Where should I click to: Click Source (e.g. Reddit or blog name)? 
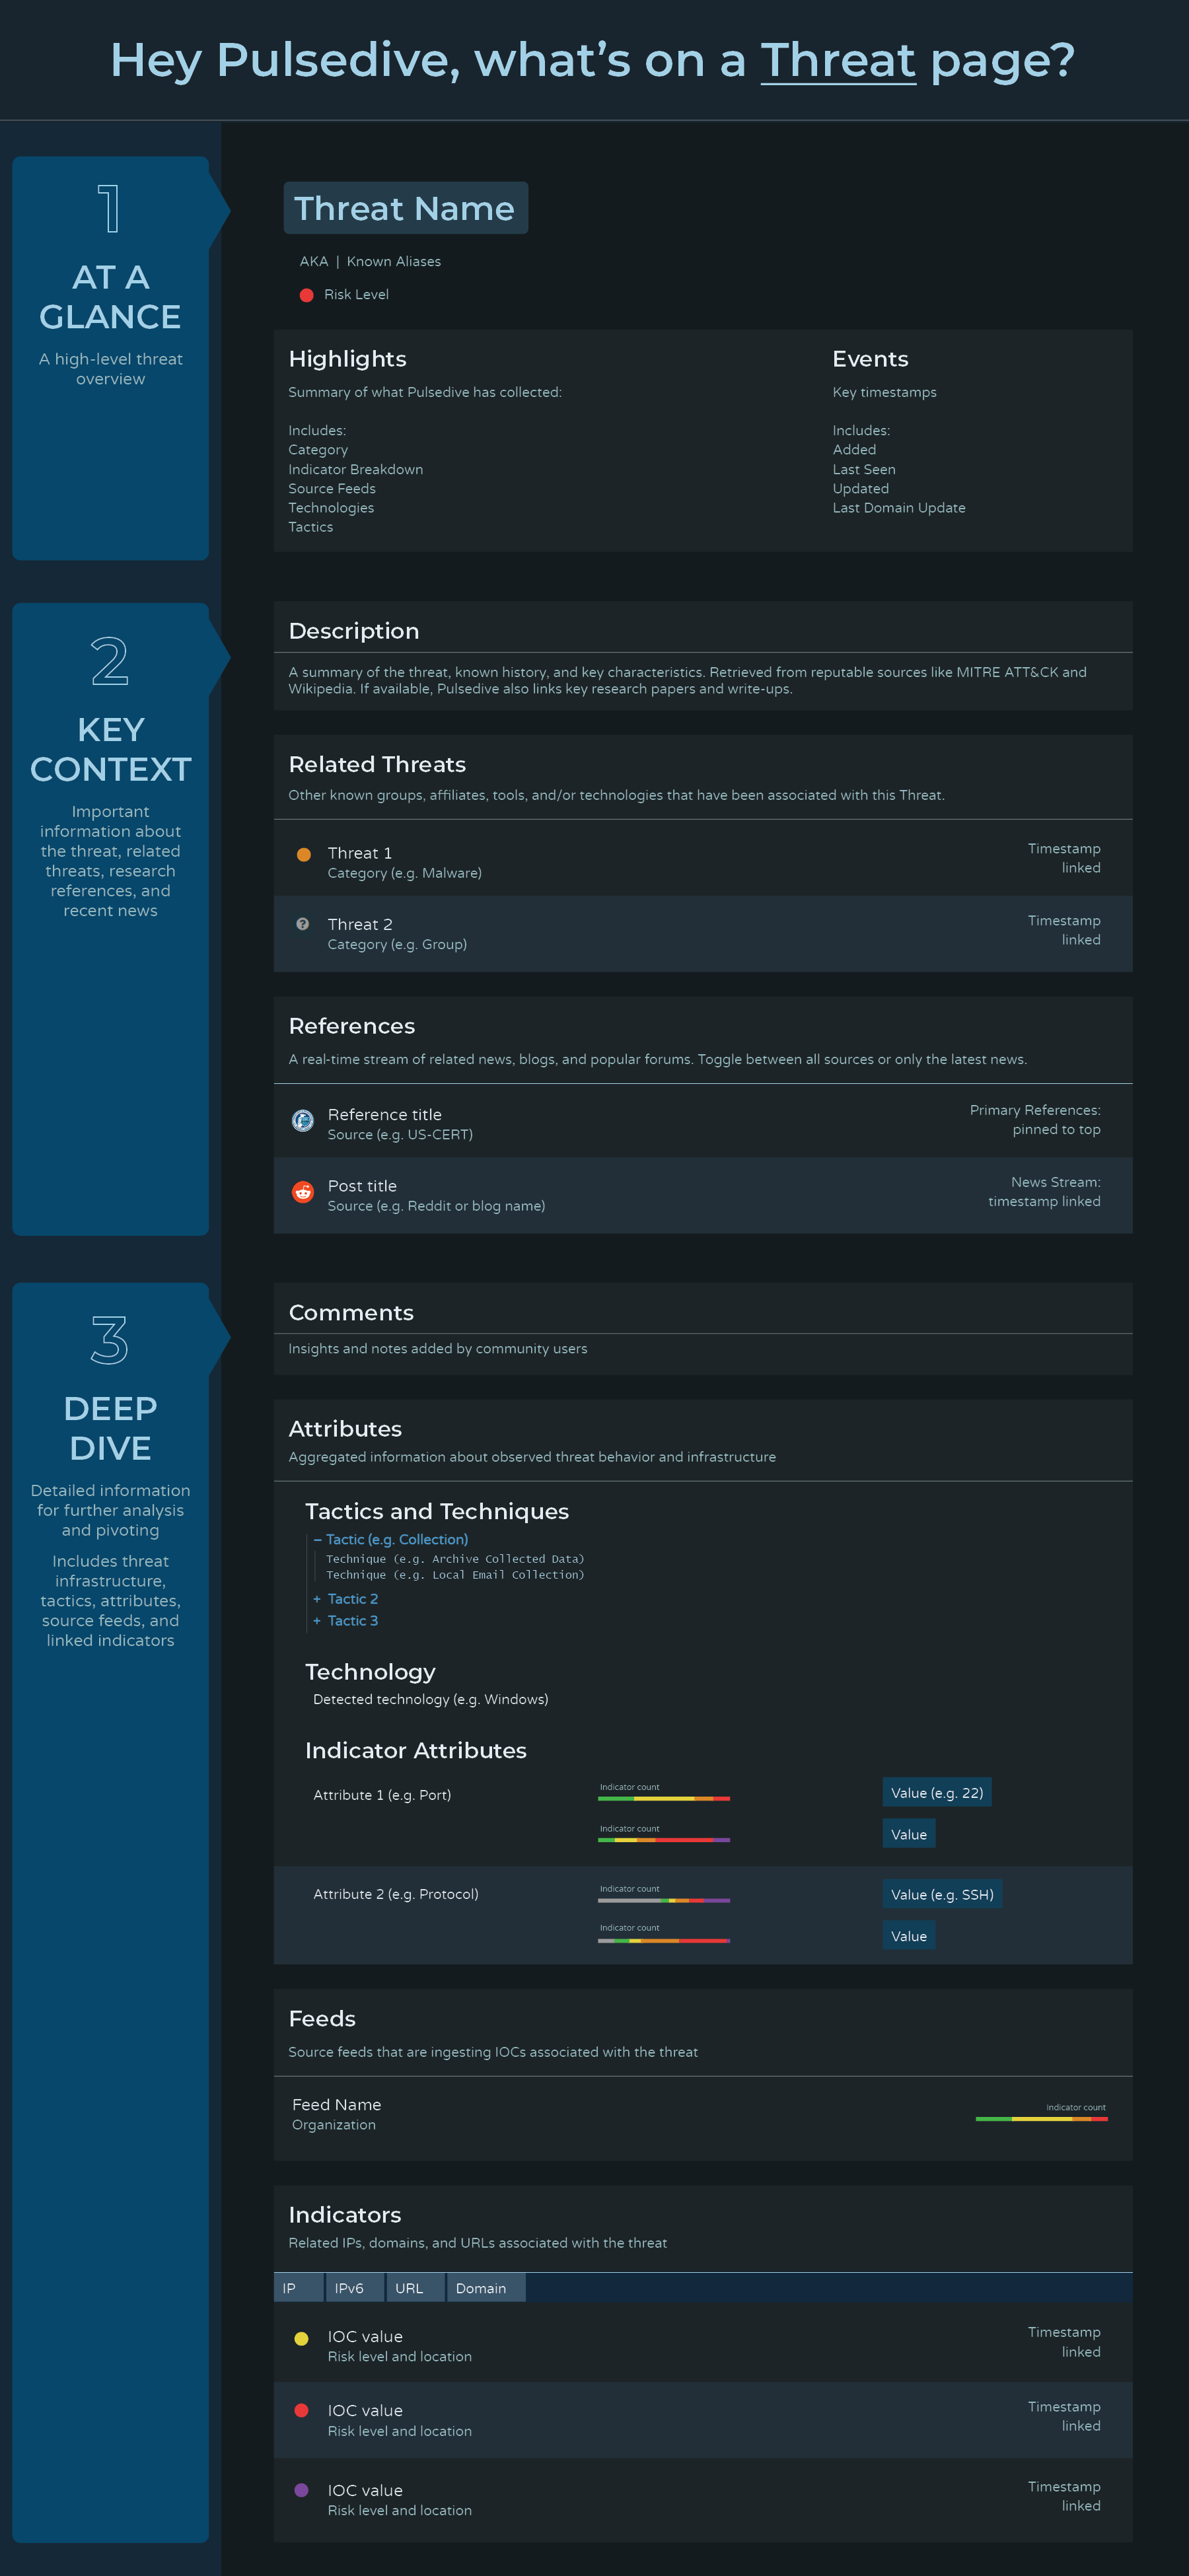pos(437,1207)
